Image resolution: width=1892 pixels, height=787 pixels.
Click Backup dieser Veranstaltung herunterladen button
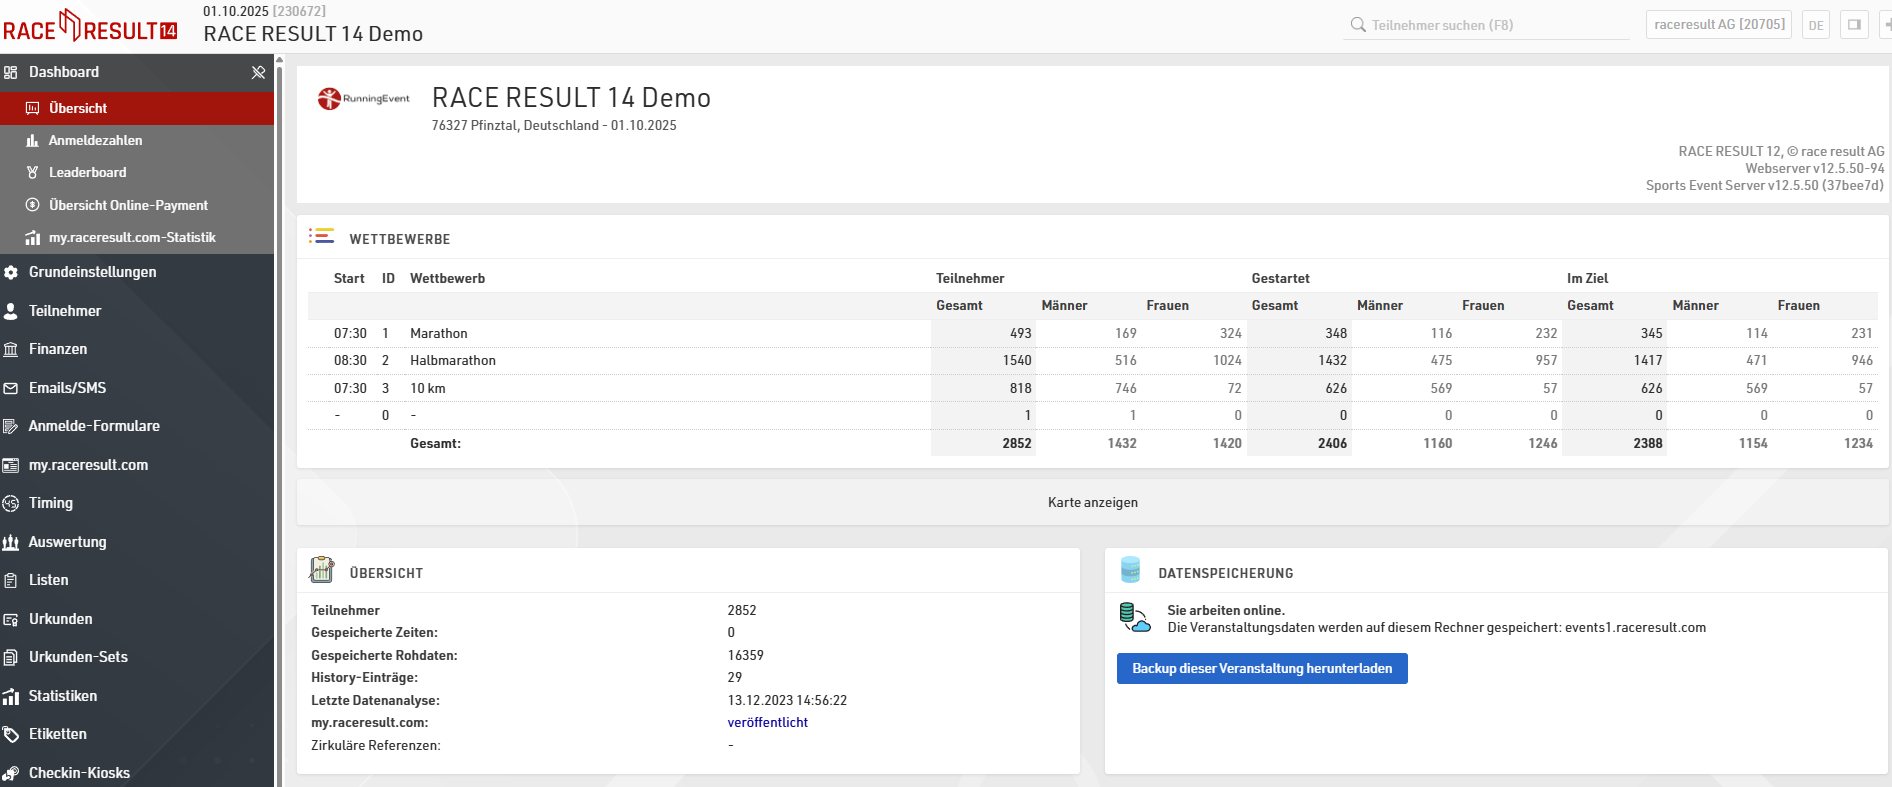(1261, 669)
